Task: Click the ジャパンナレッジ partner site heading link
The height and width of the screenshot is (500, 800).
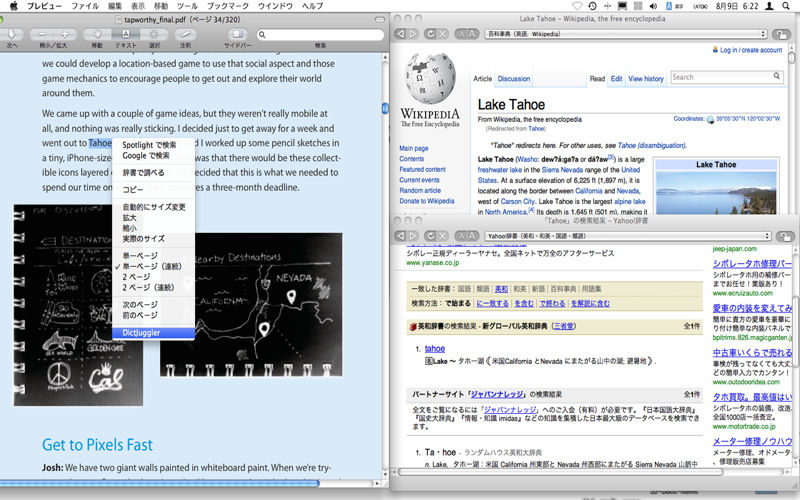Action: [x=497, y=394]
